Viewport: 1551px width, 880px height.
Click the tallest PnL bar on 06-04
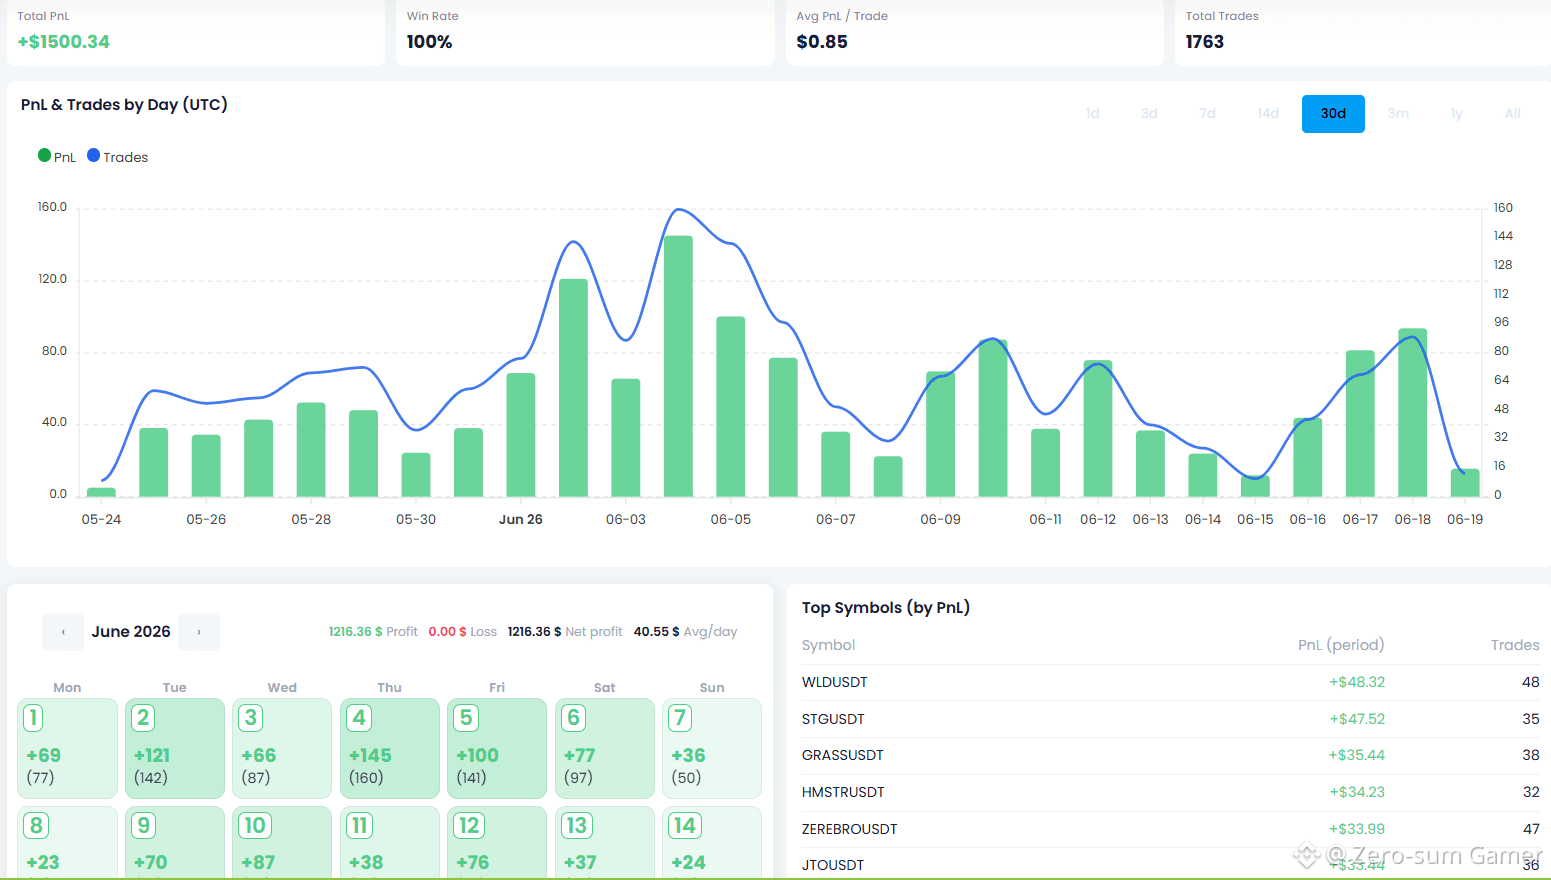(x=678, y=366)
